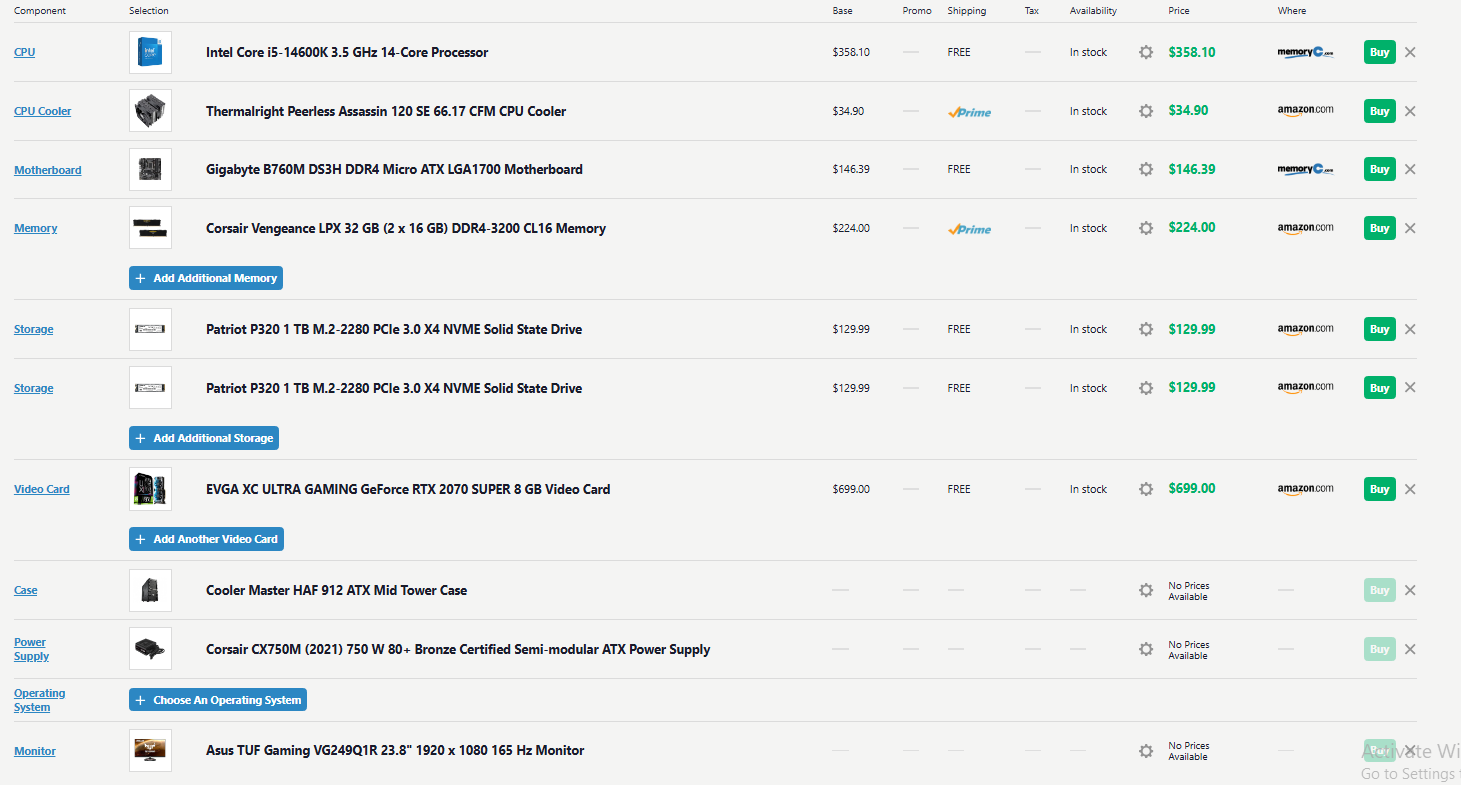The image size is (1461, 785).
Task: Open the Thermalright cooler product thumbnail
Action: click(x=150, y=111)
